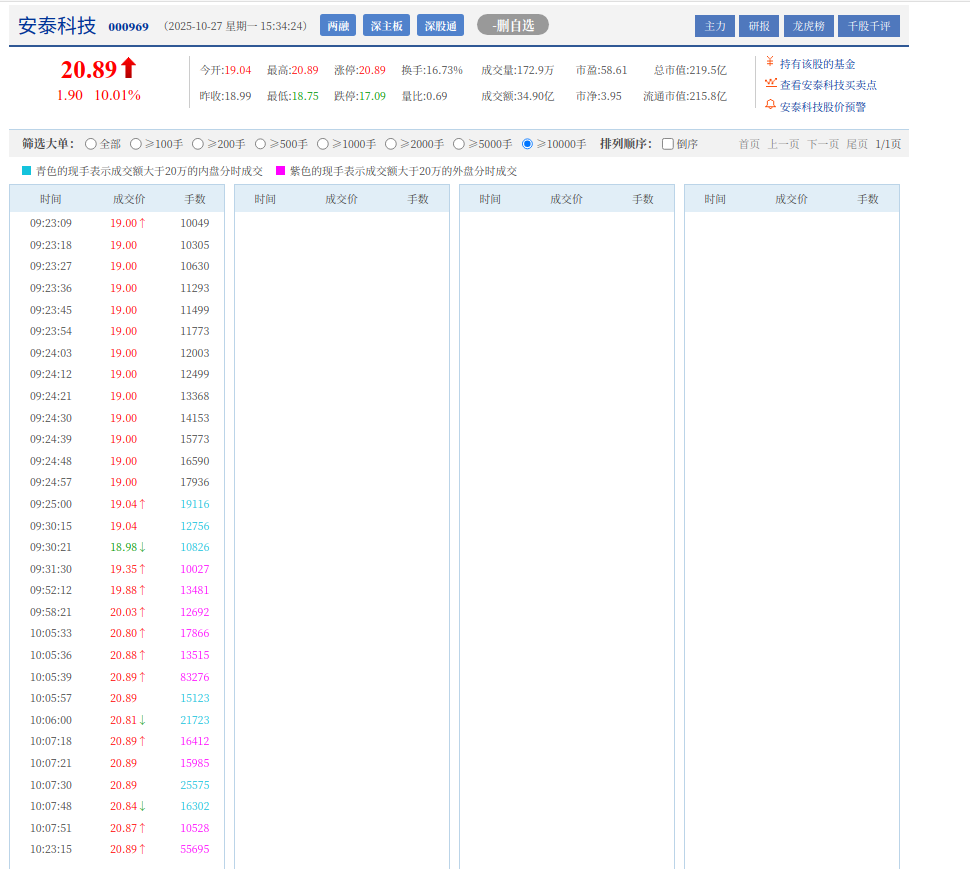Click the 安泰科技 stock name
Image resolution: width=970 pixels, height=869 pixels.
(57, 26)
